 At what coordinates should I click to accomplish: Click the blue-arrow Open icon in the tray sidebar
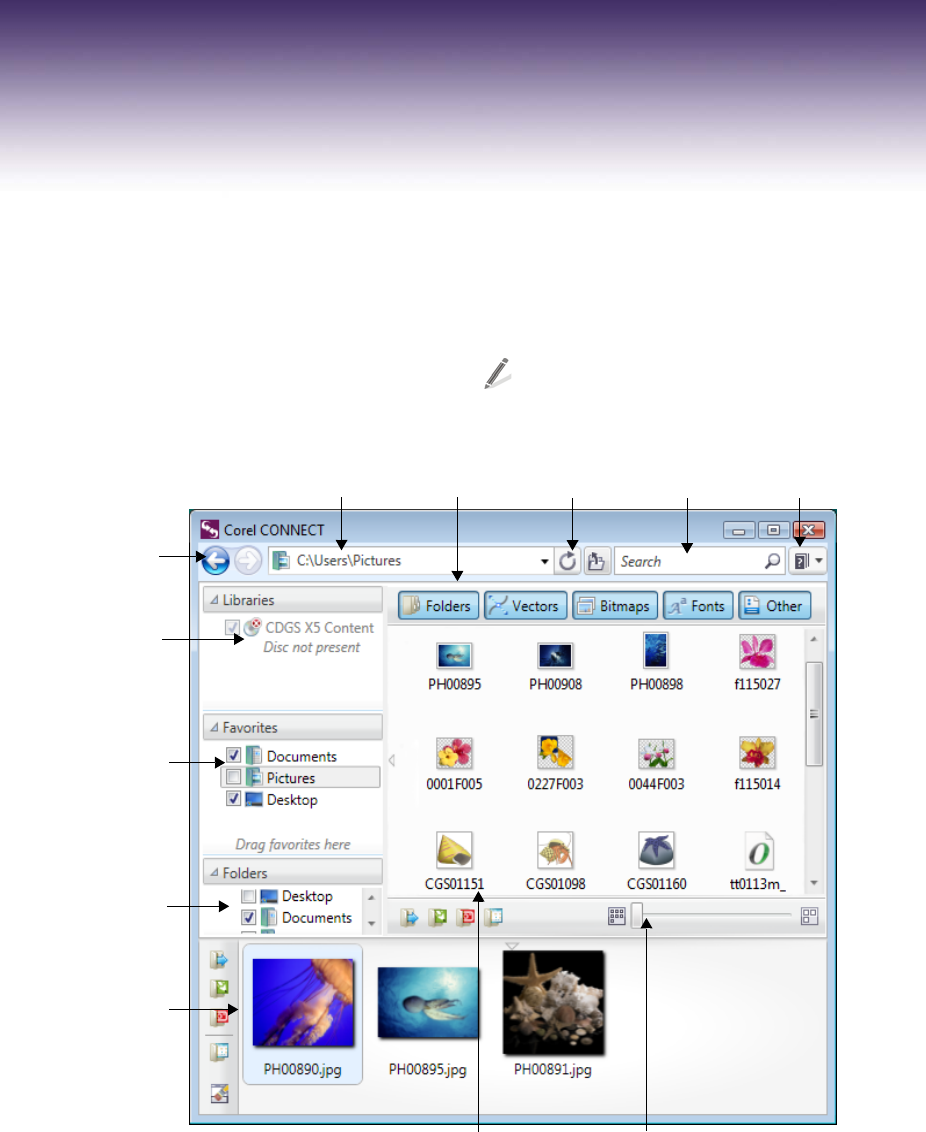219,959
